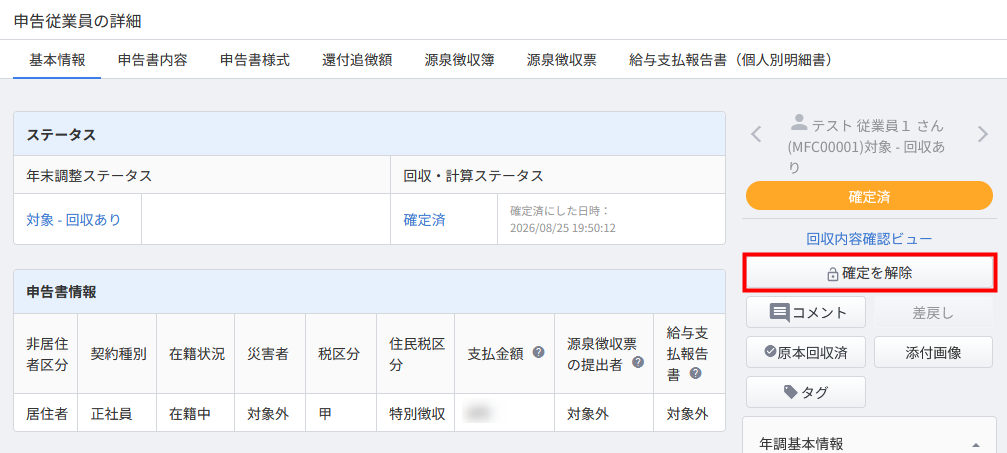The width and height of the screenshot is (1007, 453).
Task: Open 給与支払報告書（個人別明細書） tab
Action: tap(731, 60)
